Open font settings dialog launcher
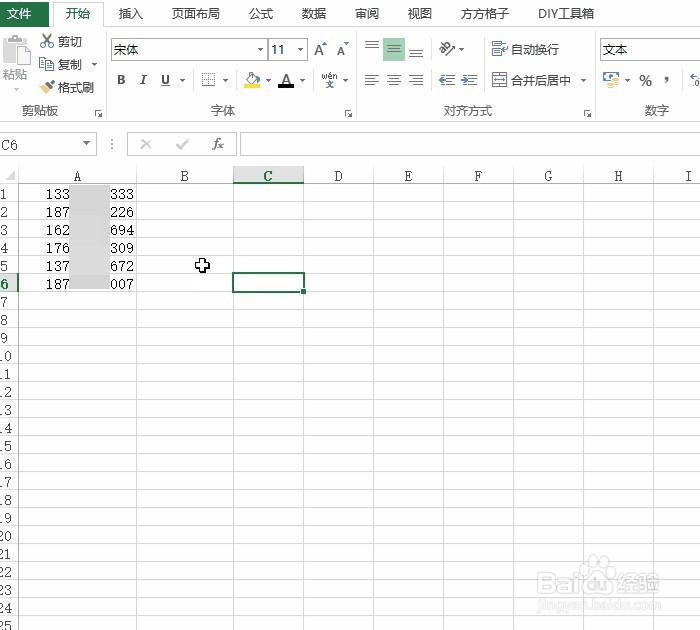The height and width of the screenshot is (630, 700). [x=348, y=113]
